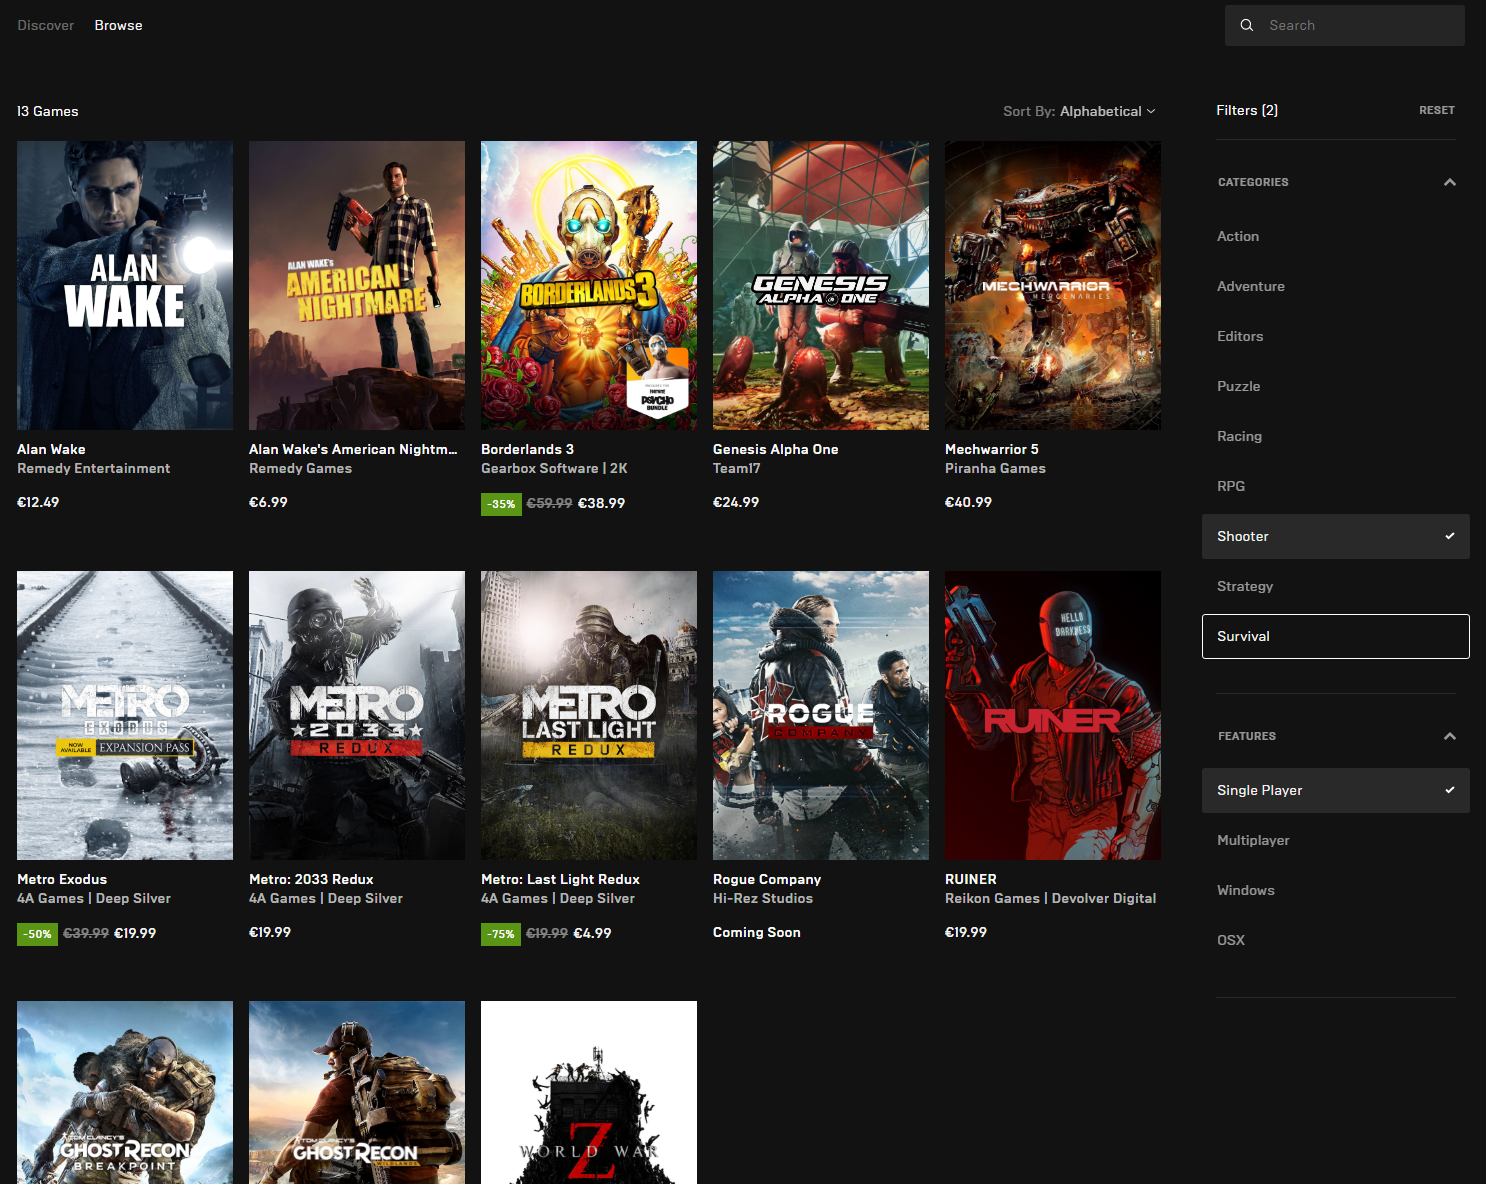The width and height of the screenshot is (1486, 1184).
Task: Click the 13 Games results count
Action: point(48,111)
